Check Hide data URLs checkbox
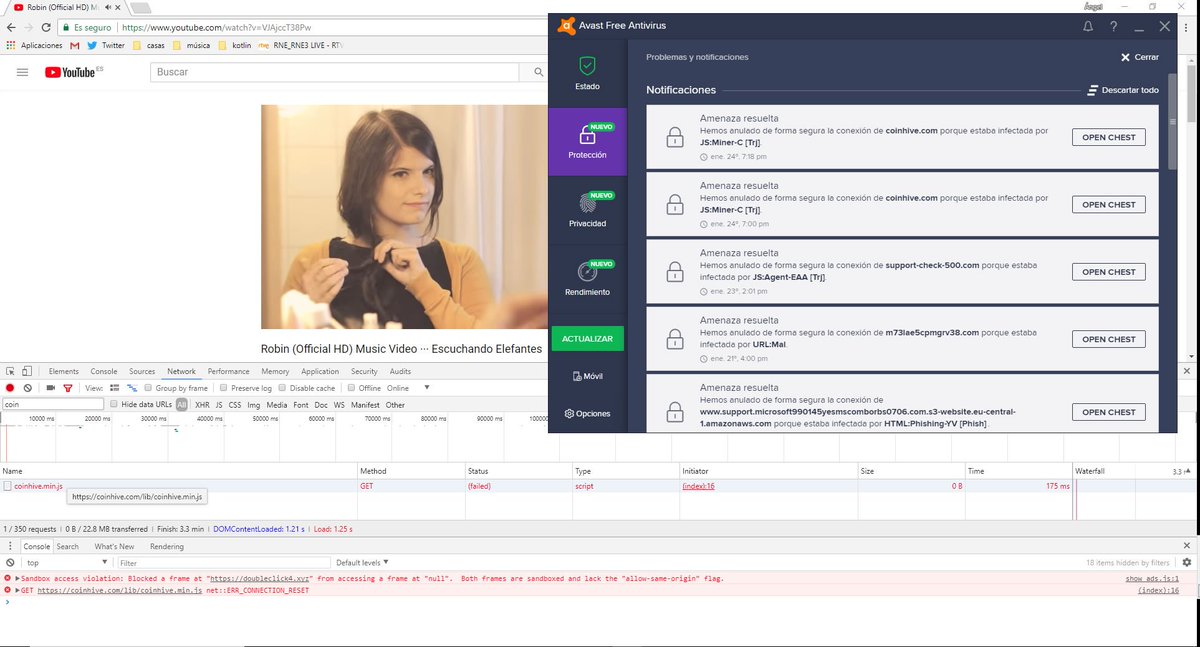 click(114, 404)
